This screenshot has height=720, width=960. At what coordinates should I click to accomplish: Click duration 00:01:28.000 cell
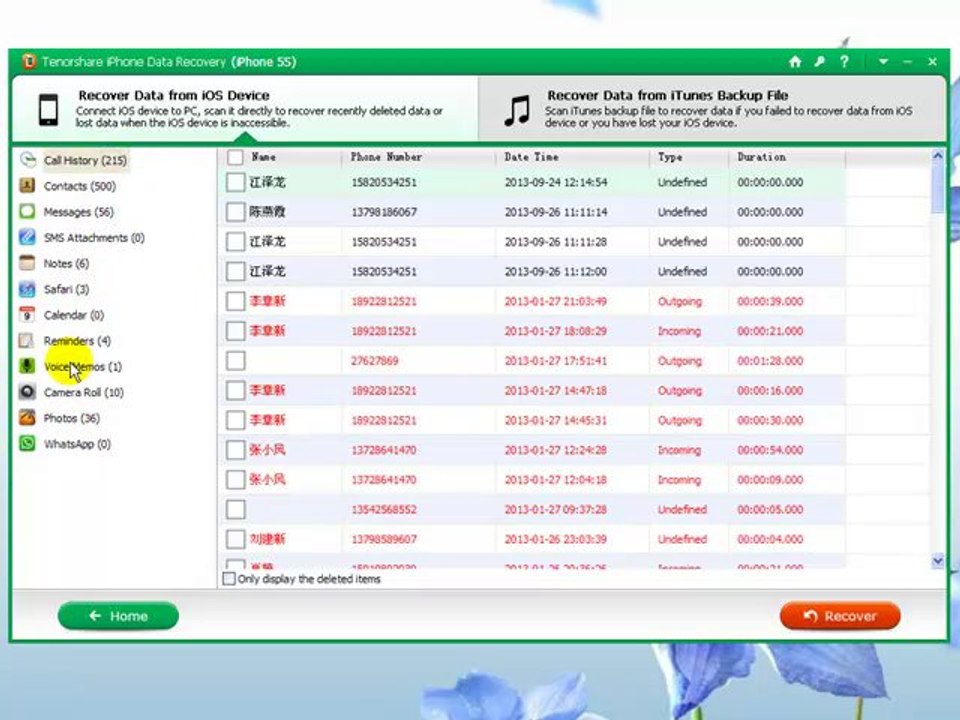coord(770,361)
